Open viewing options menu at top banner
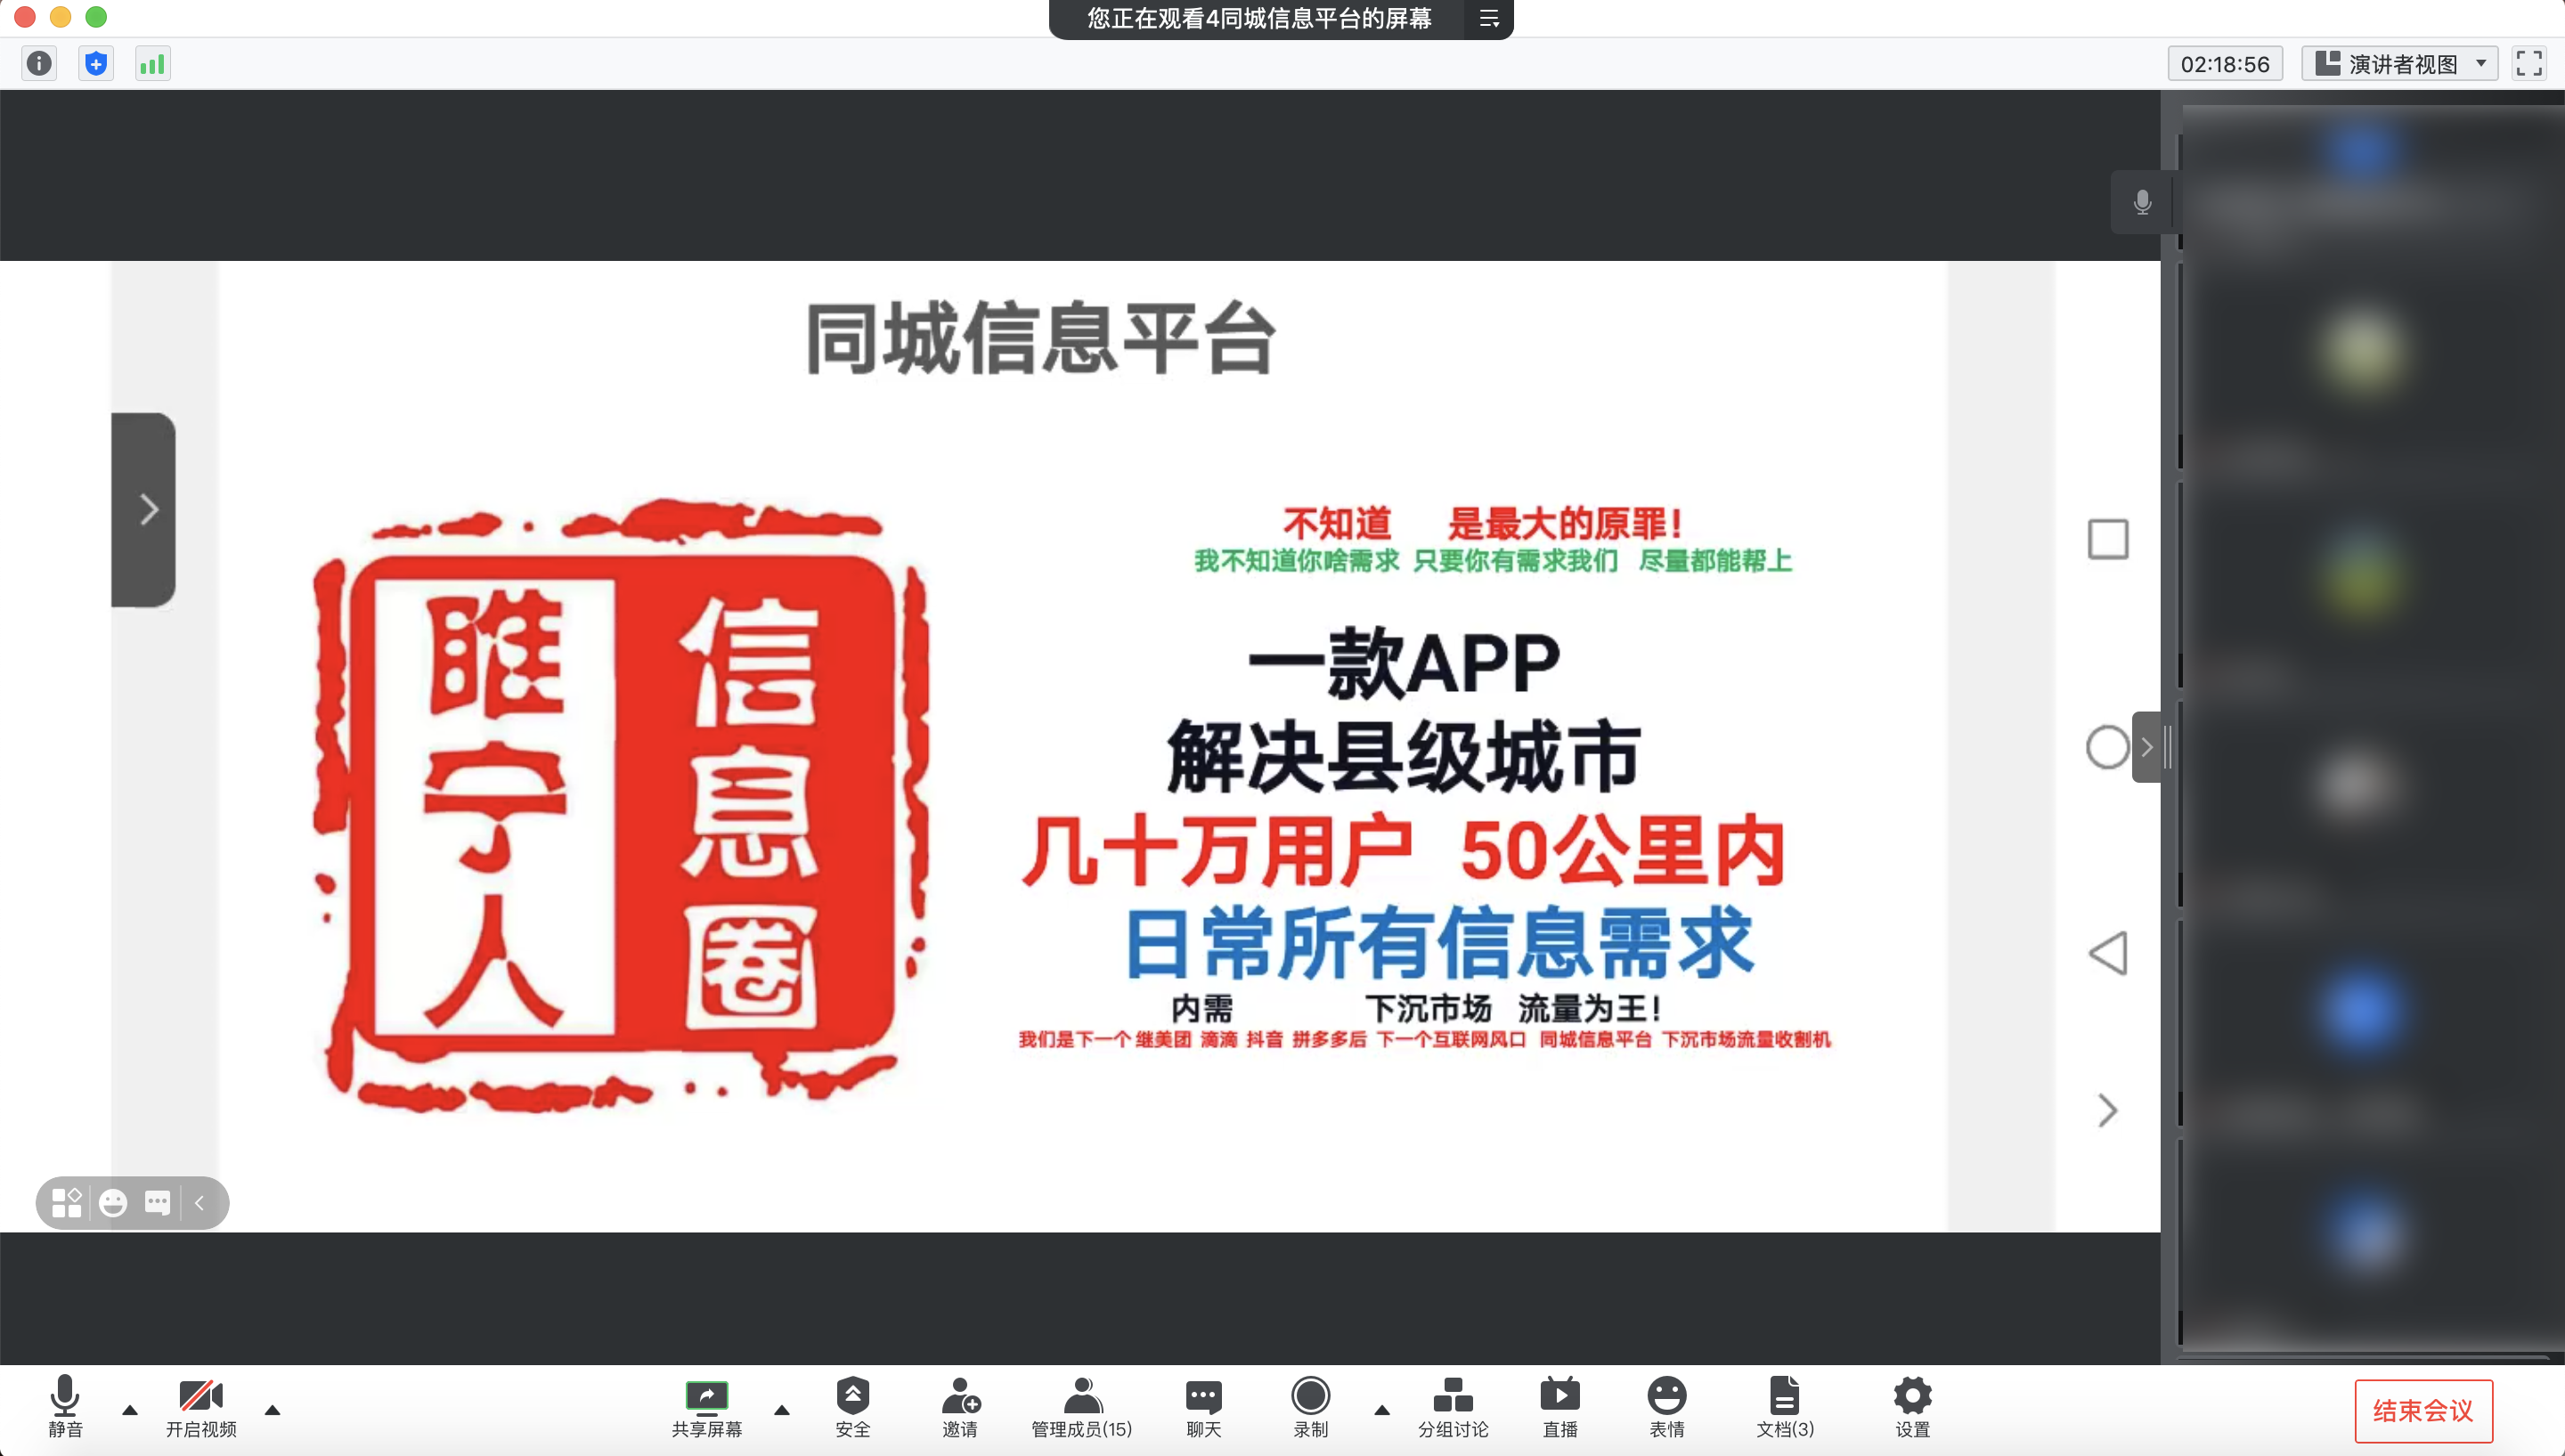 point(1489,19)
